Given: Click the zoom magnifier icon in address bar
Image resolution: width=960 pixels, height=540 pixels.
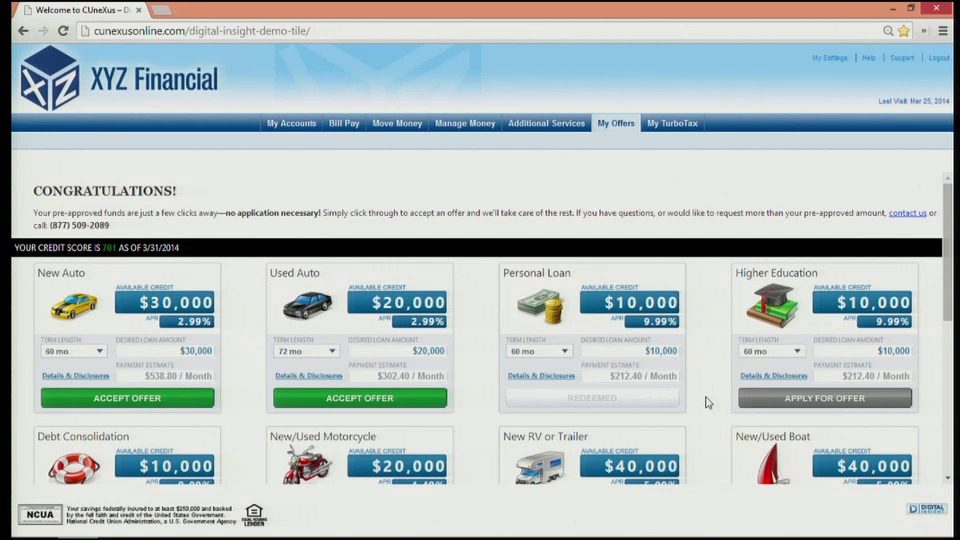Looking at the screenshot, I should tap(888, 31).
